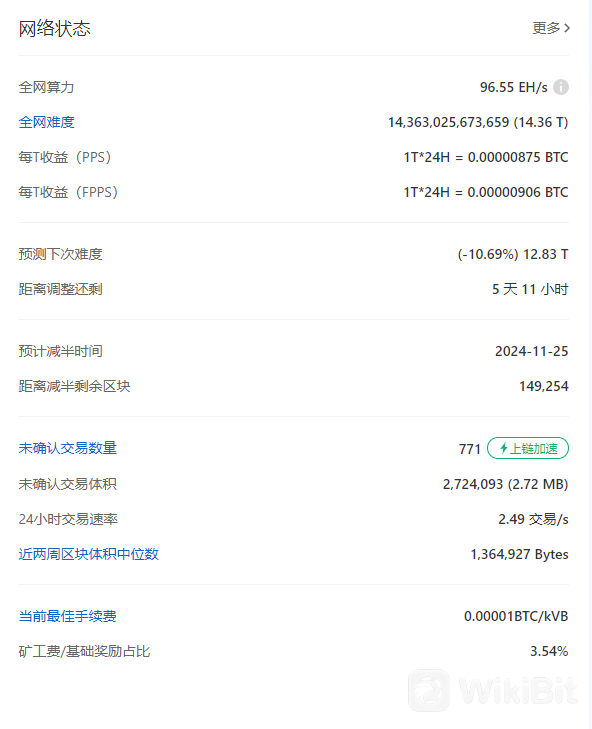Viewport: 592px width, 729px height.
Task: Open the 未确认交易数量 link
Action: coord(67,448)
